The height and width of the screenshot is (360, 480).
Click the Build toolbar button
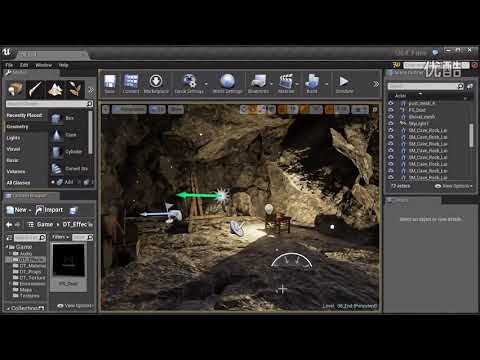[312, 84]
